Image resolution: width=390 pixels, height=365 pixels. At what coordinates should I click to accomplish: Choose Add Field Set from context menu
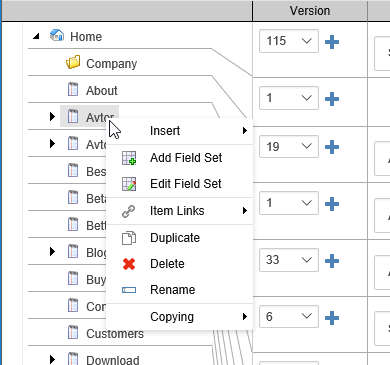pyautogui.click(x=180, y=158)
